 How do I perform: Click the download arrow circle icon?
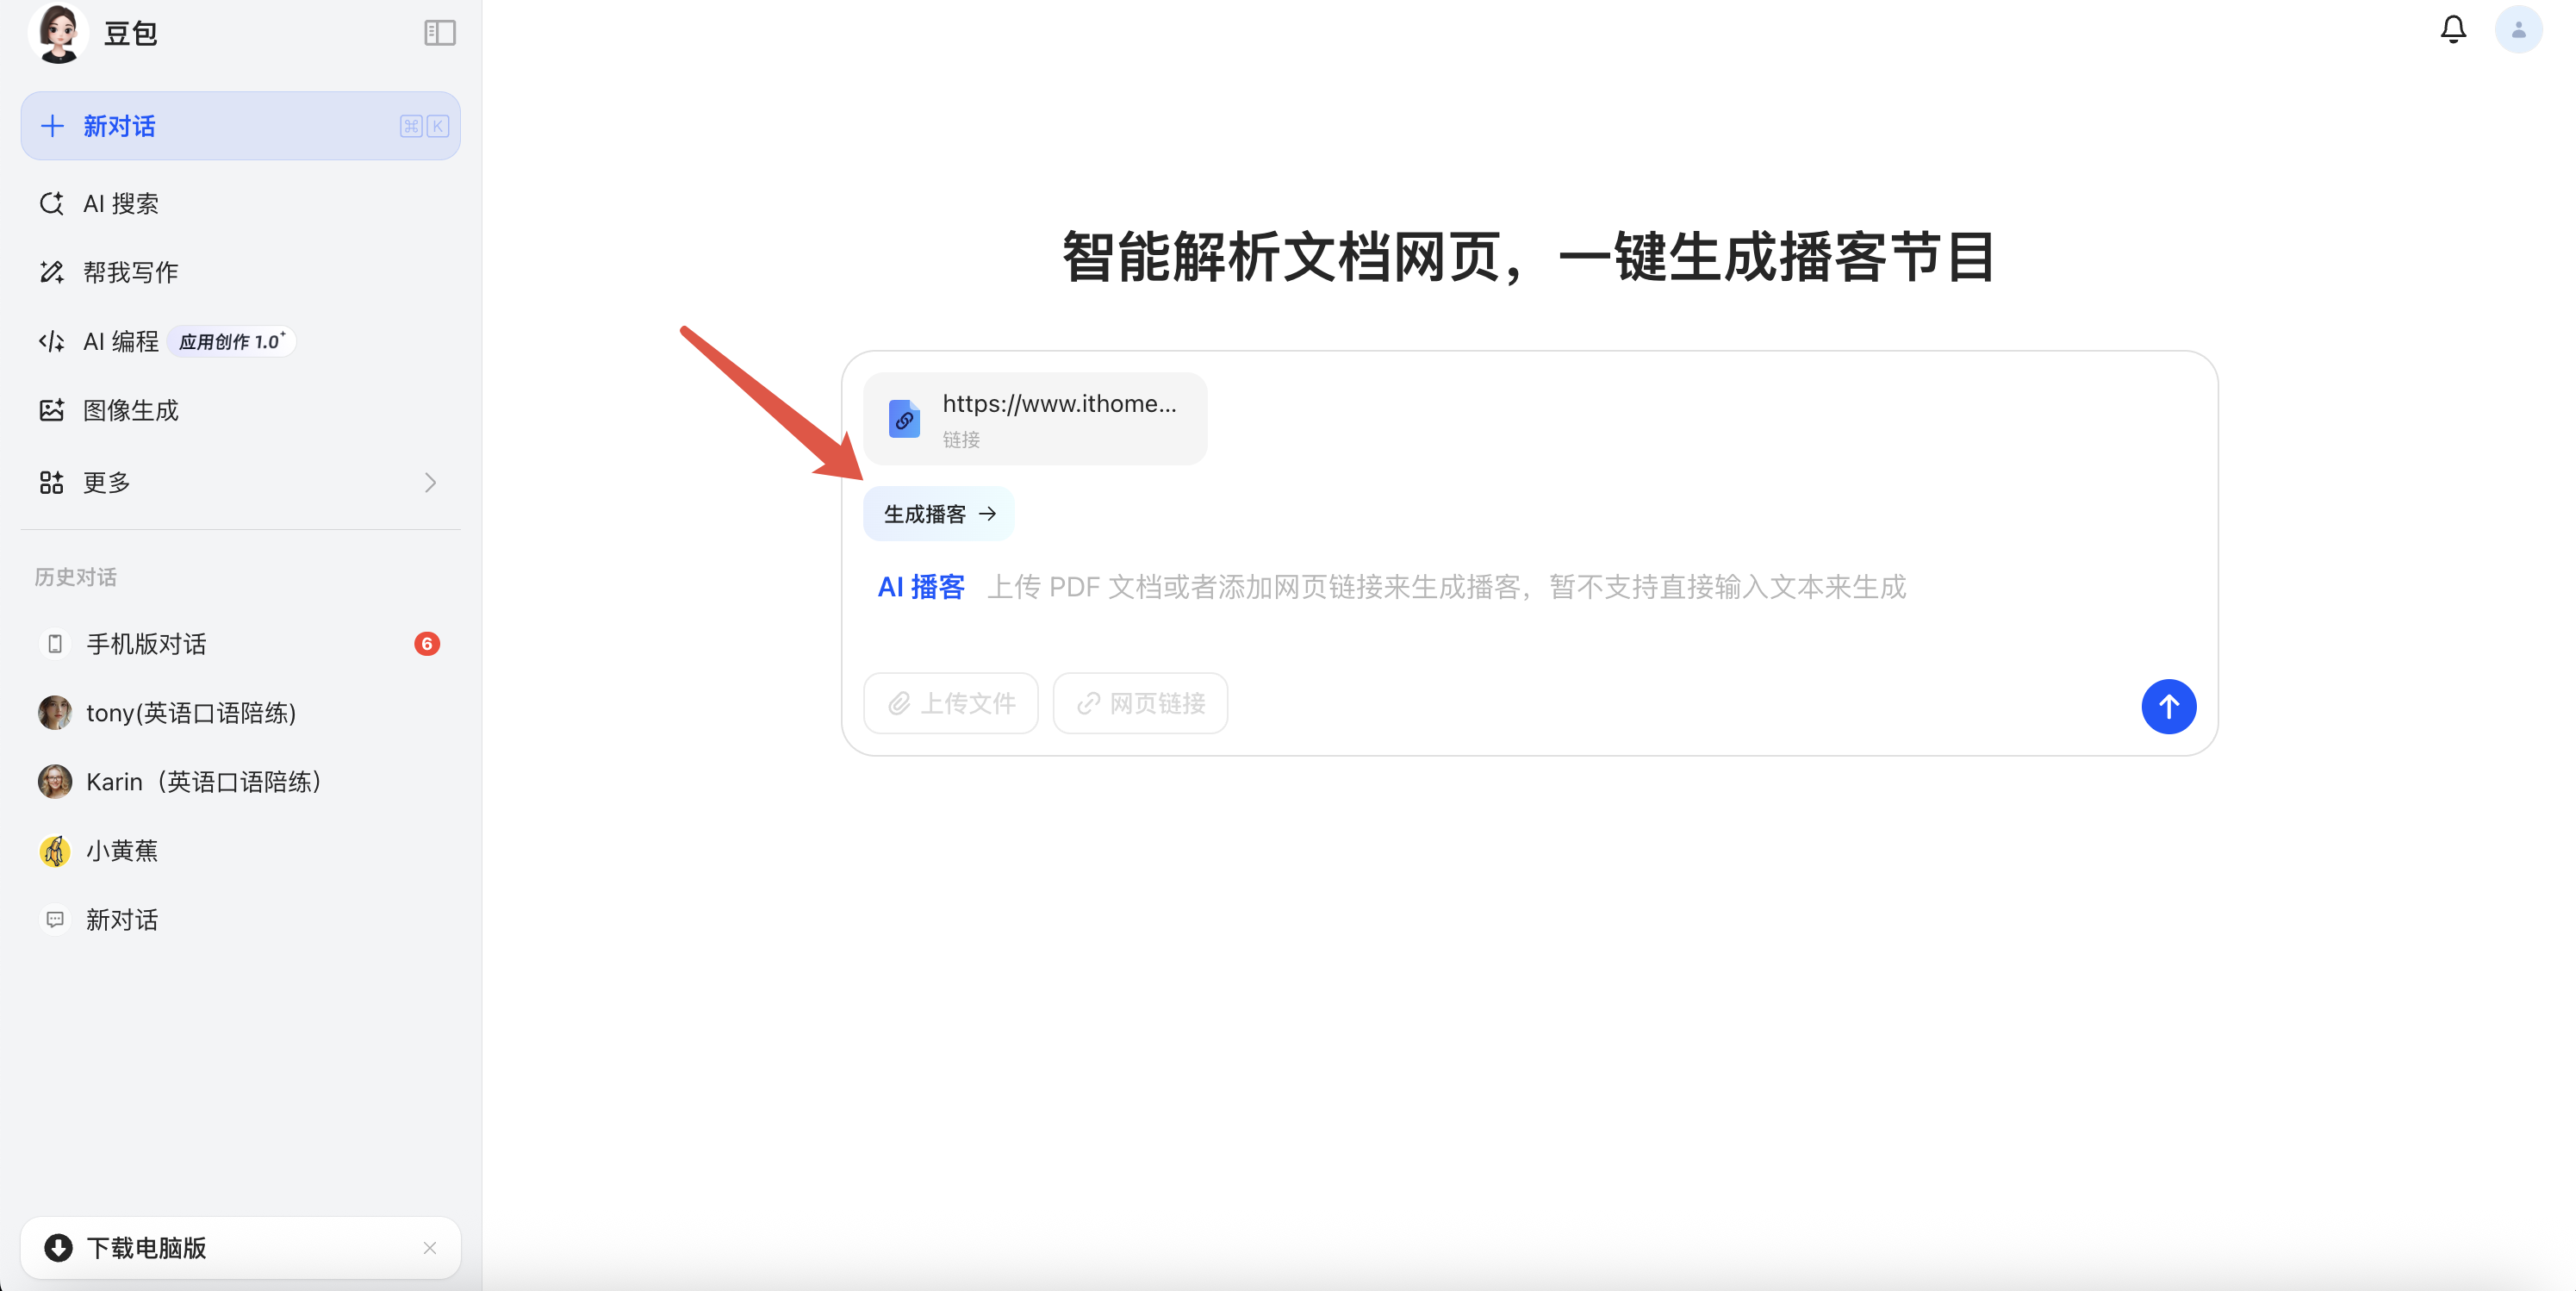point(58,1248)
